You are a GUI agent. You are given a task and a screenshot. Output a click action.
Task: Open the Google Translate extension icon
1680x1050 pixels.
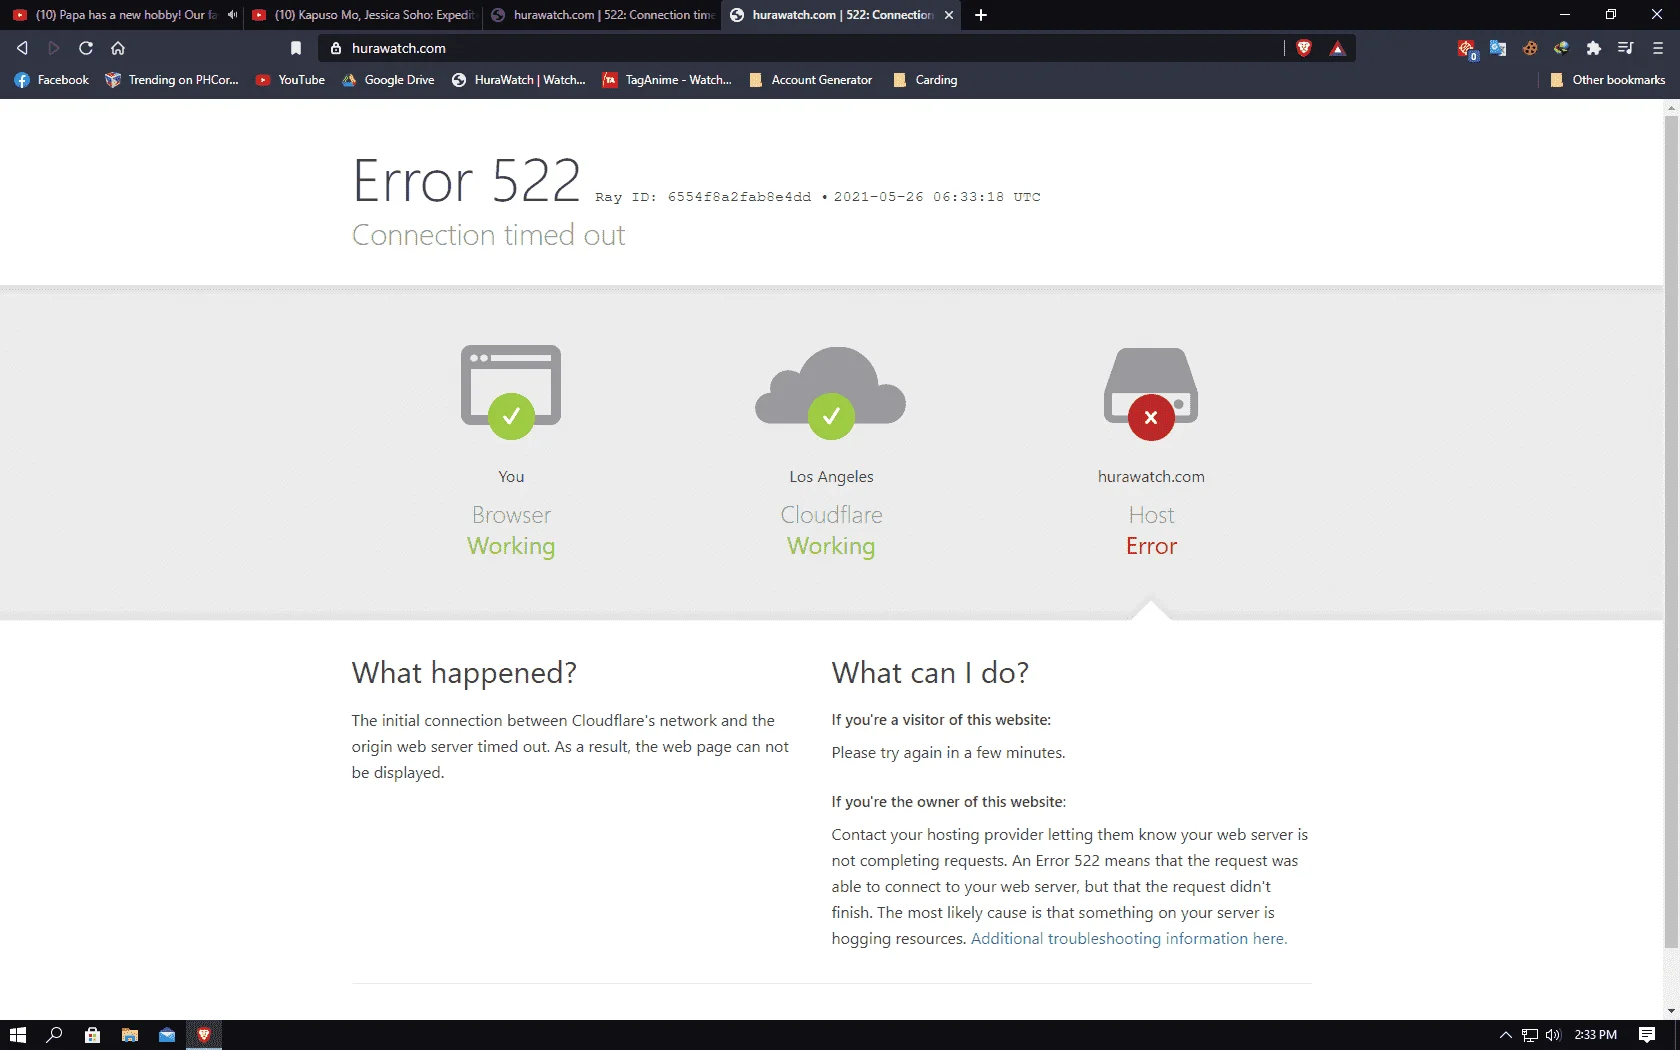click(x=1498, y=48)
